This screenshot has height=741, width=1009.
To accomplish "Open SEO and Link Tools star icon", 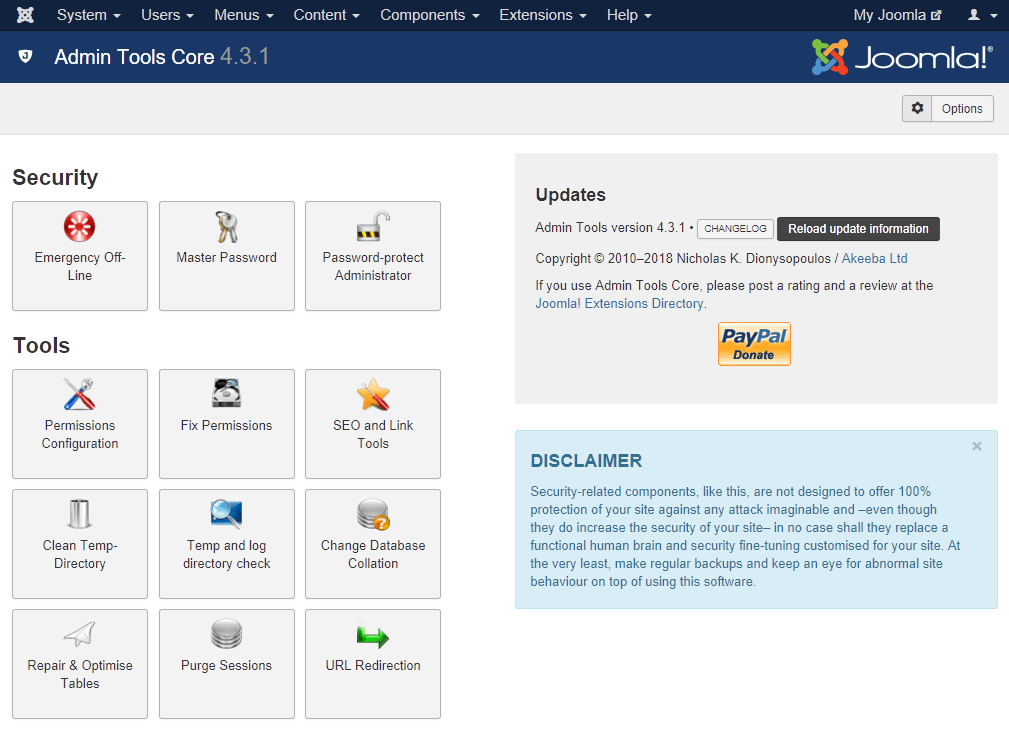I will click(373, 394).
